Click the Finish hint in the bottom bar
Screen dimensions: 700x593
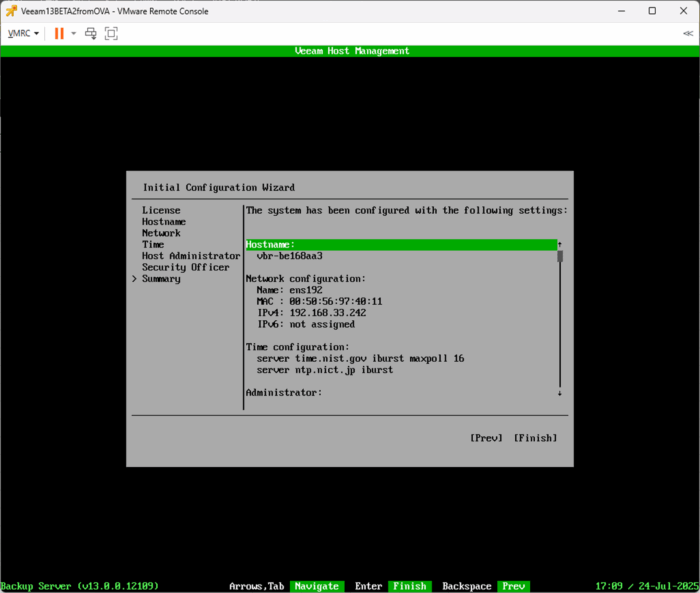(409, 586)
